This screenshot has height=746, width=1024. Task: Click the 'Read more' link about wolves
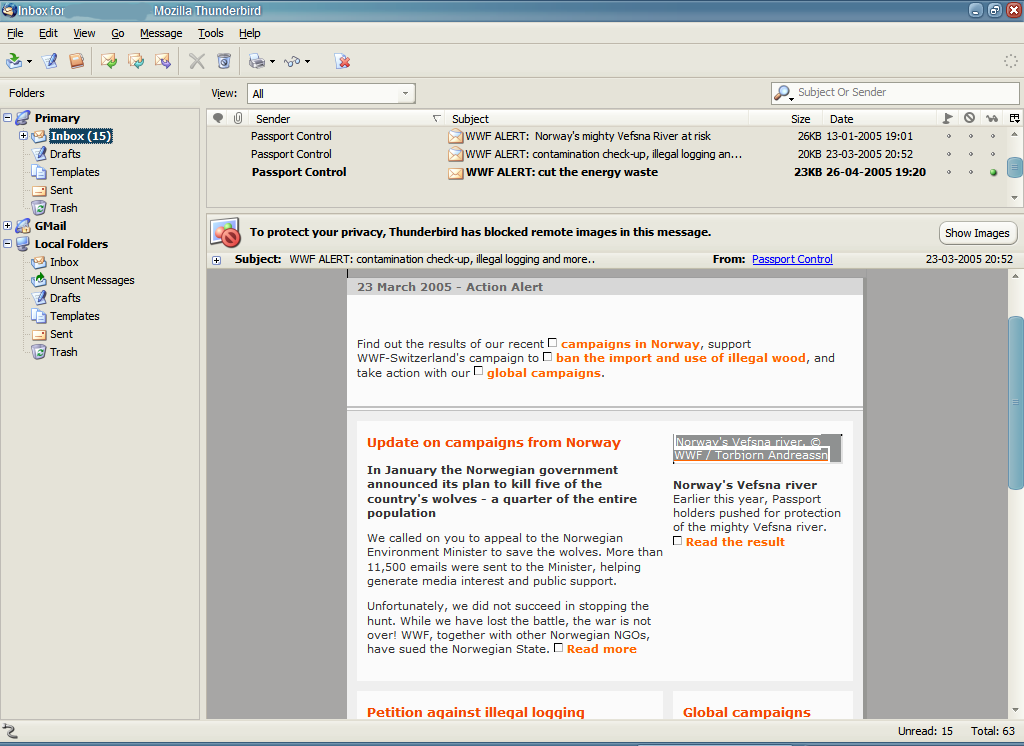pos(601,649)
